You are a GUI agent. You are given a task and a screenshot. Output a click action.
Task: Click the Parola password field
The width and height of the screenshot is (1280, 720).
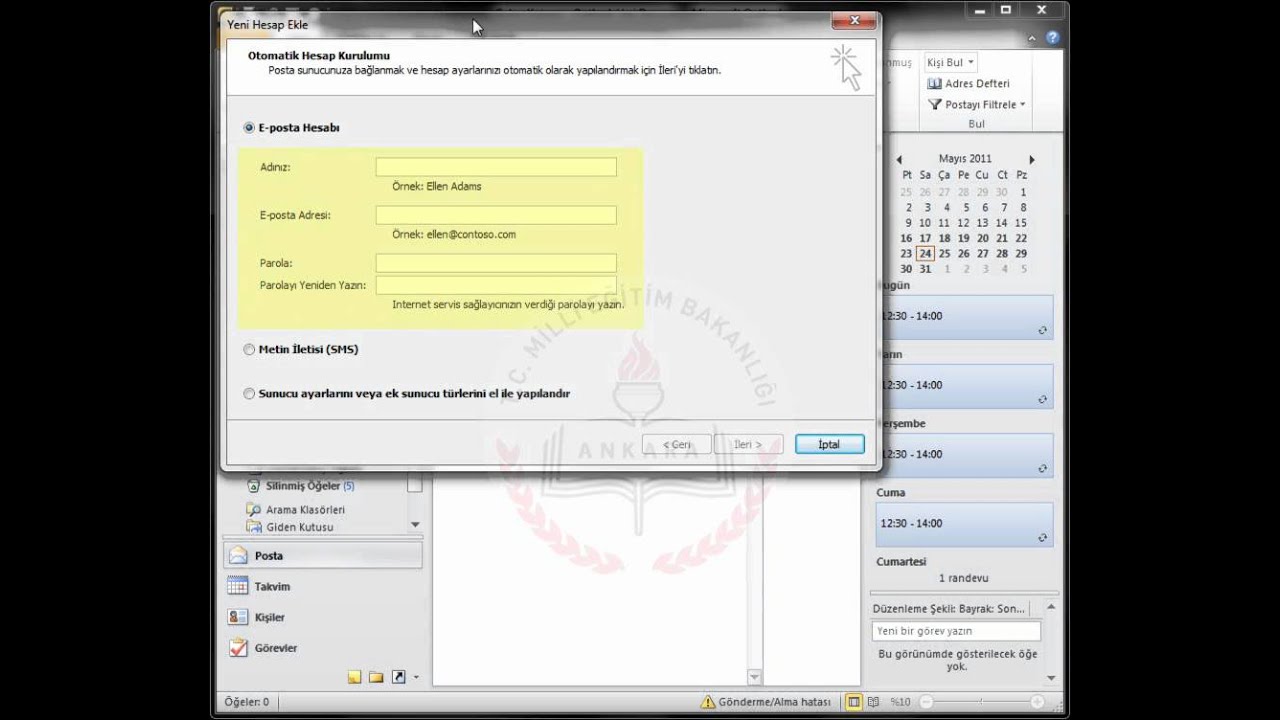point(496,263)
